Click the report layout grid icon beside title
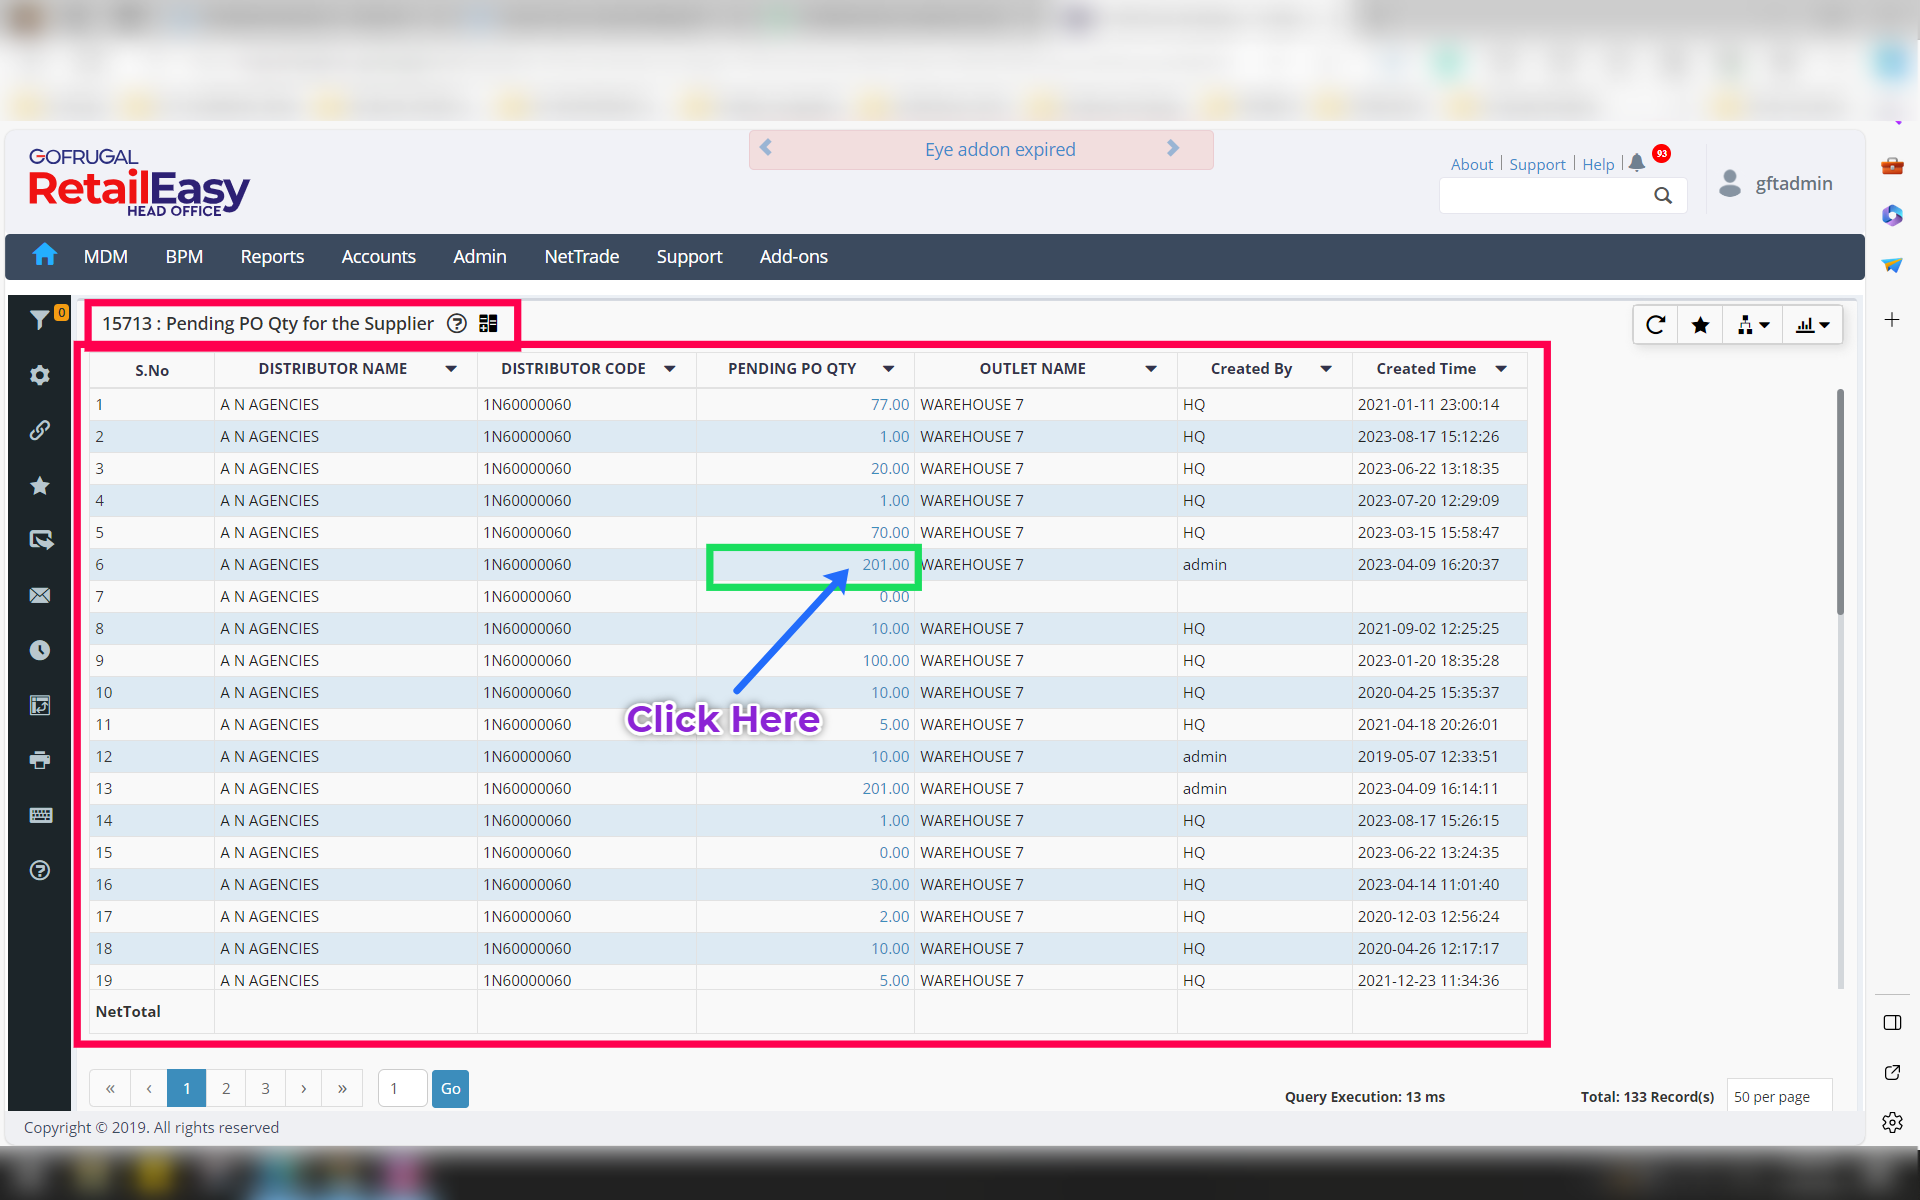The height and width of the screenshot is (1200, 1920). pyautogui.click(x=488, y=323)
